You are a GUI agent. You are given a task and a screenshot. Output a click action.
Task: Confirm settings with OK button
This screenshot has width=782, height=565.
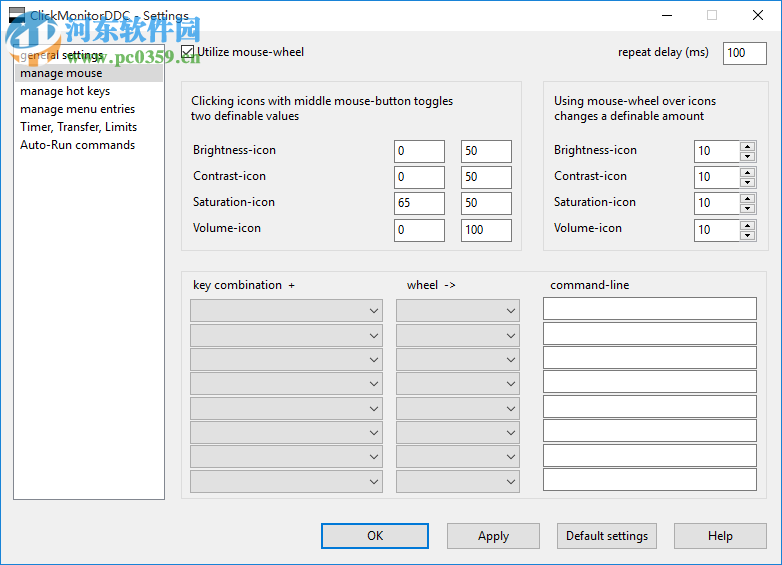(x=375, y=536)
